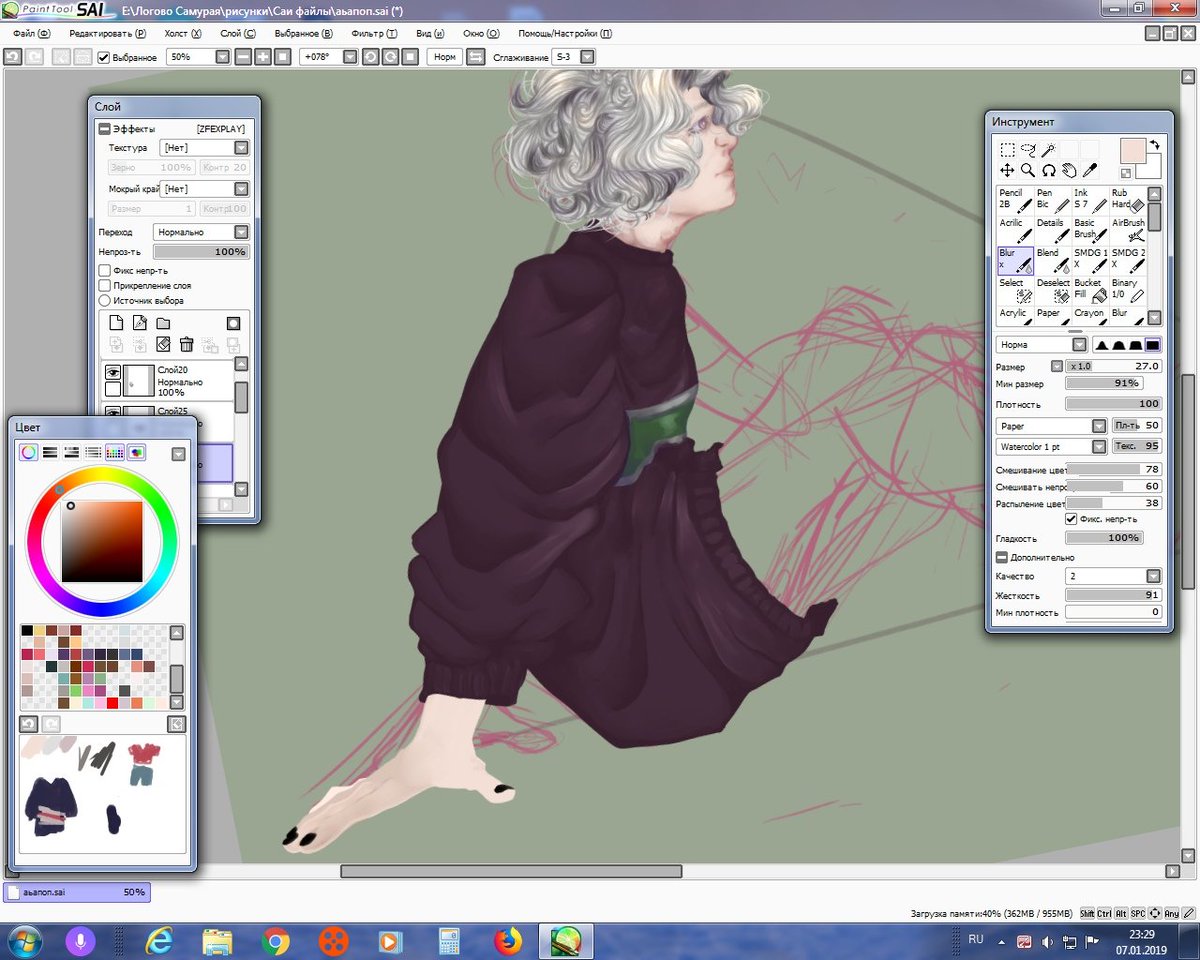Select Источник выбора radio option
This screenshot has width=1200, height=960.
pyautogui.click(x=104, y=300)
